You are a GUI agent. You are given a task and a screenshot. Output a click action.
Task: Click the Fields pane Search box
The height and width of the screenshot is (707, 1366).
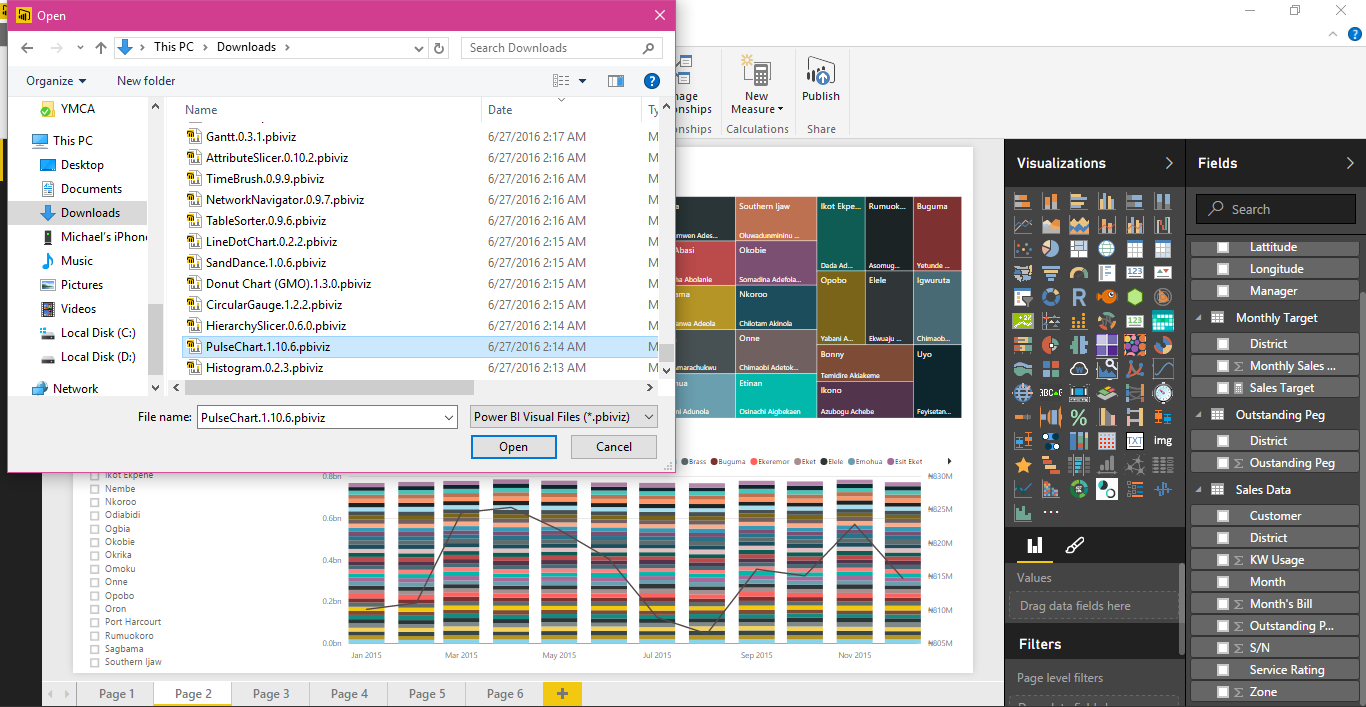1276,209
